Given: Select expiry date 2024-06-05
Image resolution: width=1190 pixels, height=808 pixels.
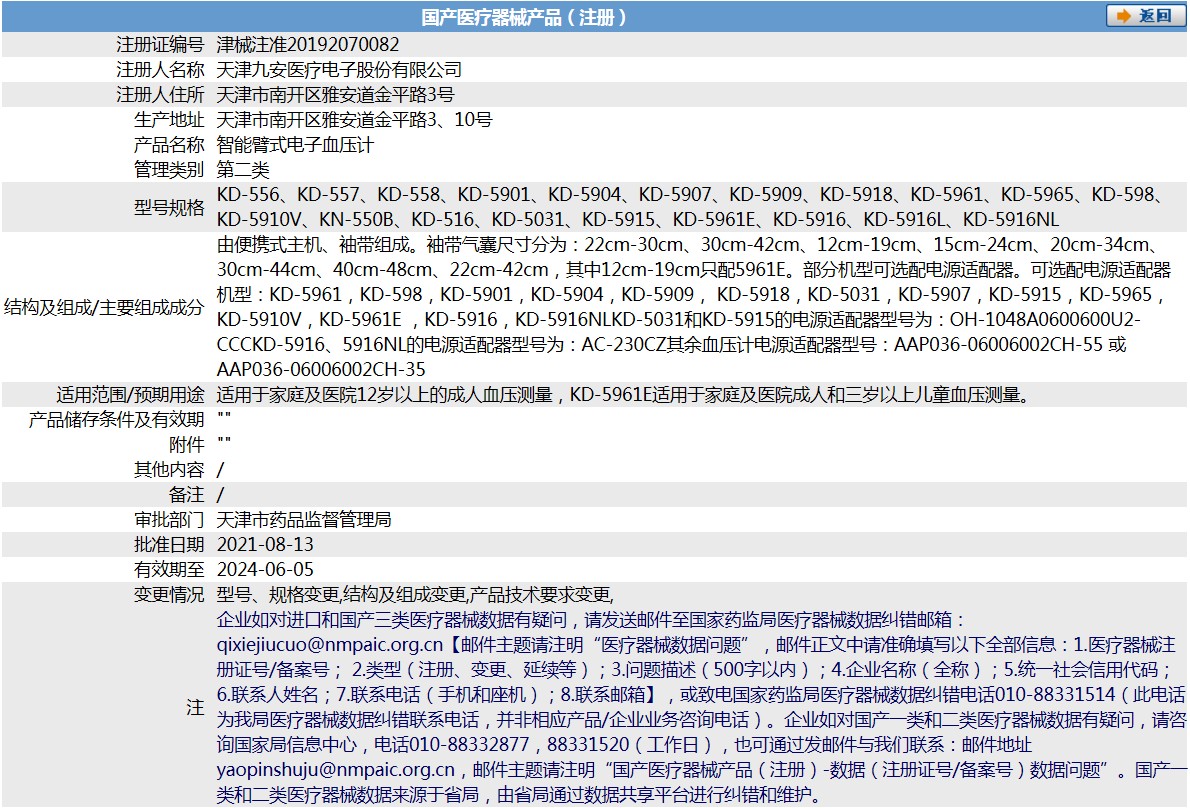Looking at the screenshot, I should [x=265, y=571].
